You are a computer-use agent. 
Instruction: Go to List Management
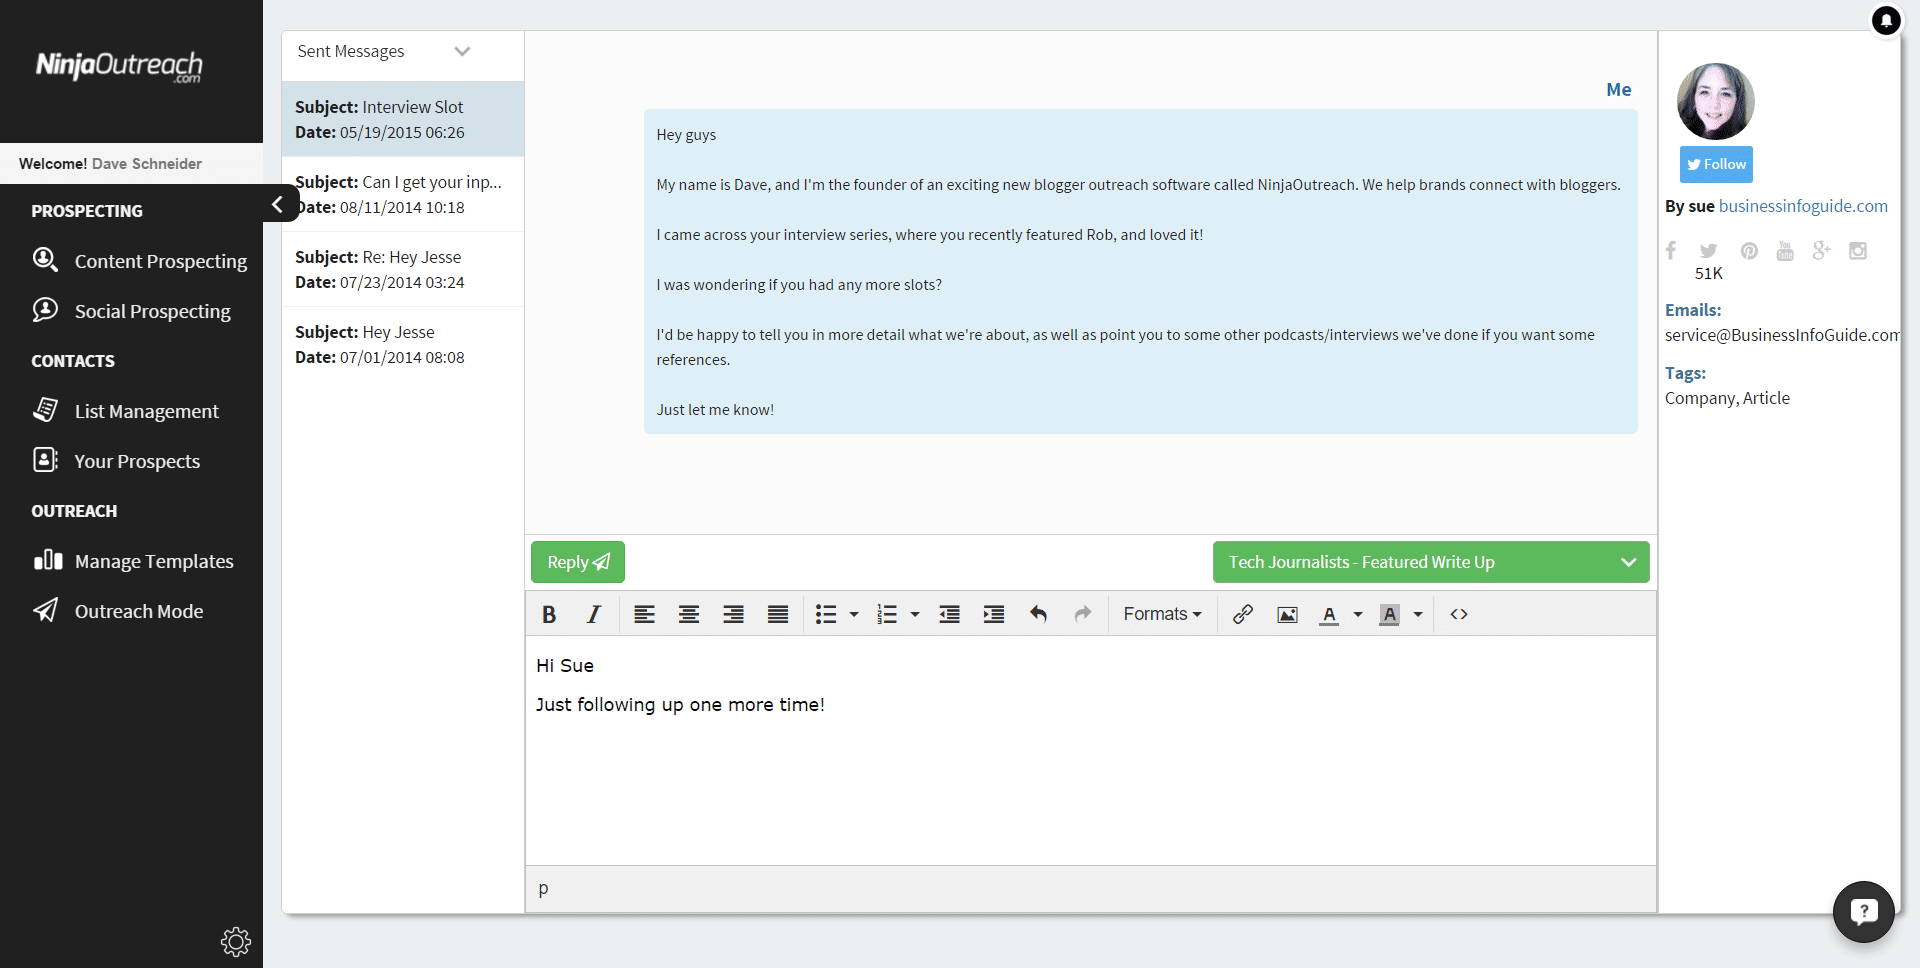pos(147,411)
